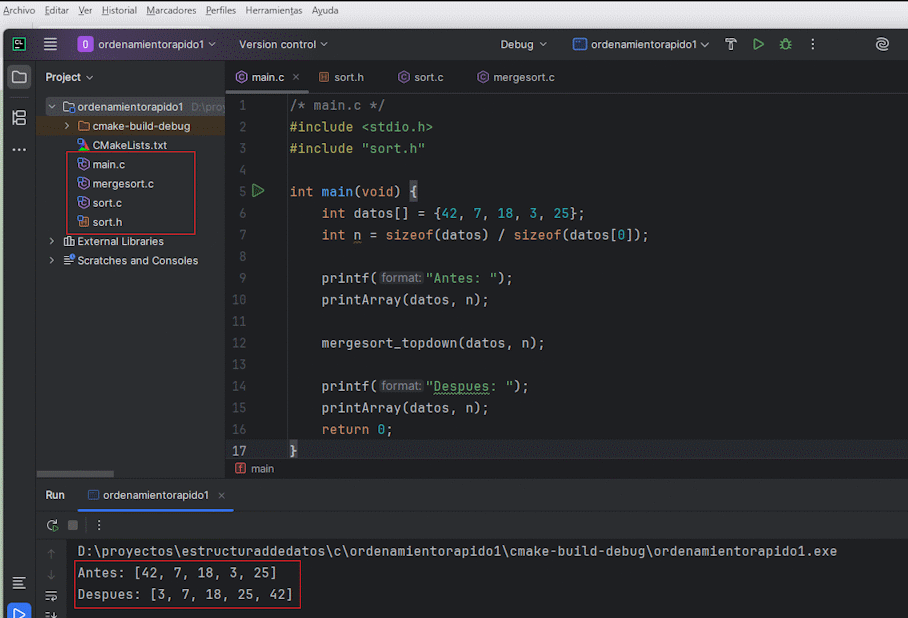Viewport: 908px width, 618px height.
Task: Rerun the program from the Run panel
Action: (52, 525)
